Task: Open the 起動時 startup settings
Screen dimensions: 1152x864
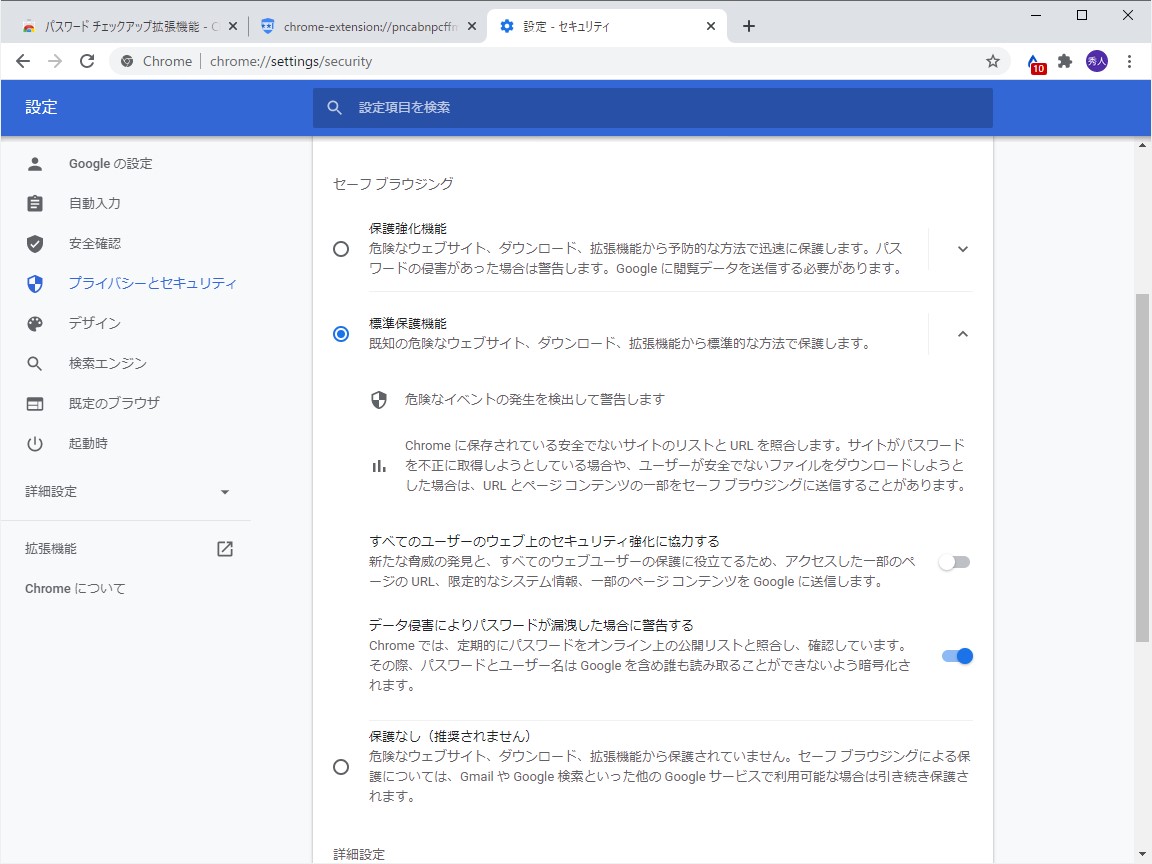Action: 88,443
